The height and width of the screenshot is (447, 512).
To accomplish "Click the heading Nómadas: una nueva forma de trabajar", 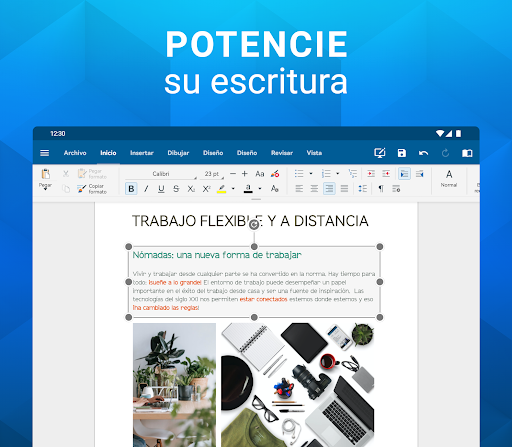I will tap(217, 255).
